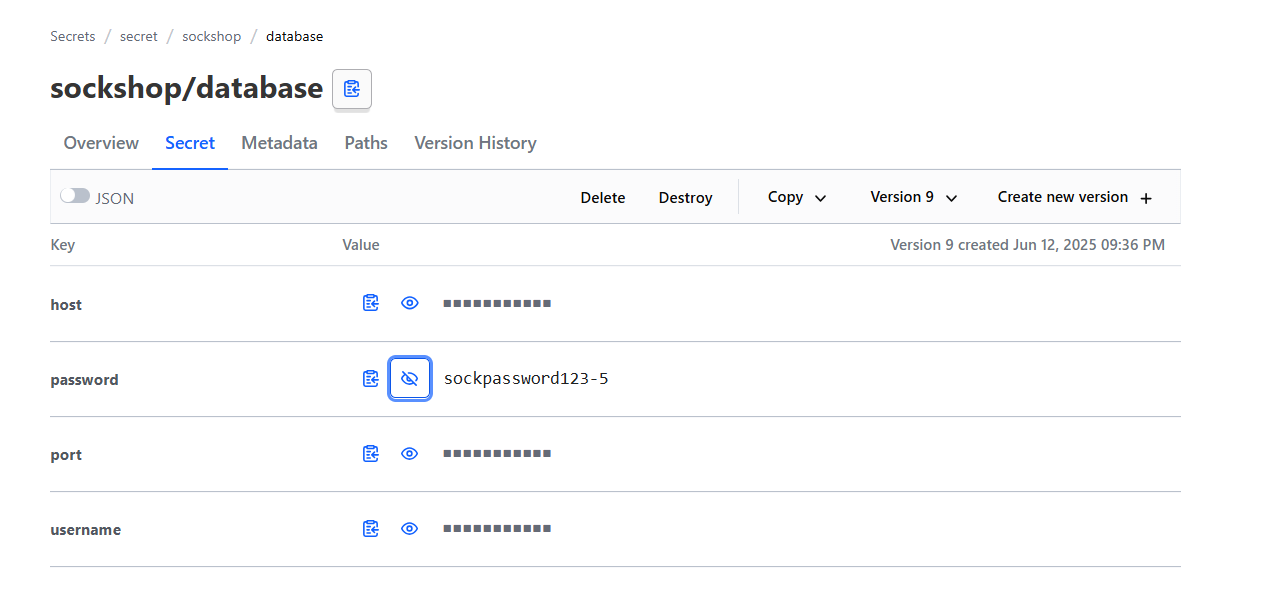Viewport: 1272px width, 598px height.
Task: Hide the password value
Action: tap(409, 379)
